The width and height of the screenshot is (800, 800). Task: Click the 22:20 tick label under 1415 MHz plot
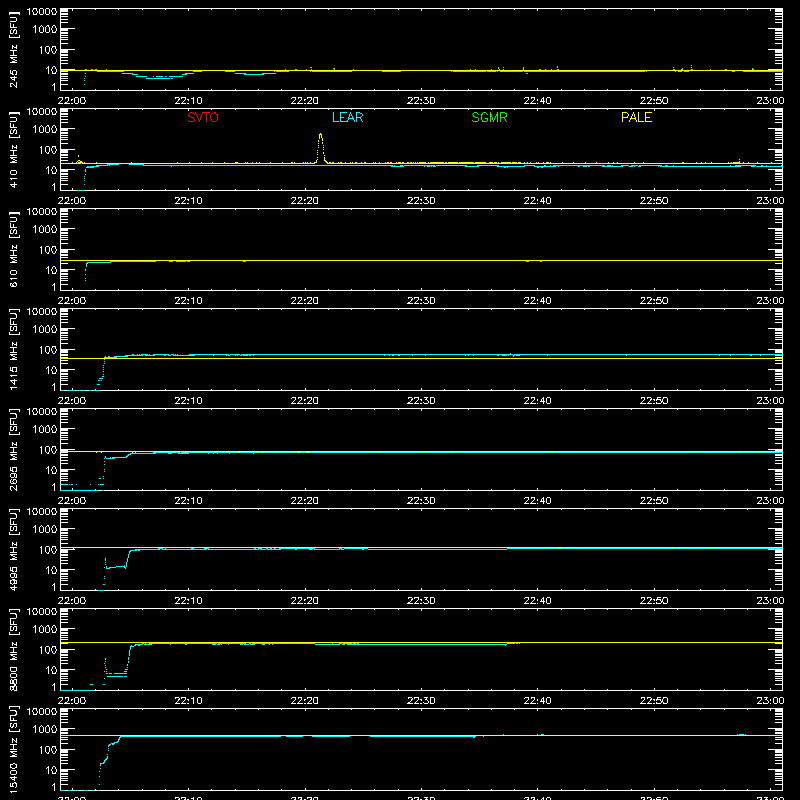pyautogui.click(x=305, y=401)
